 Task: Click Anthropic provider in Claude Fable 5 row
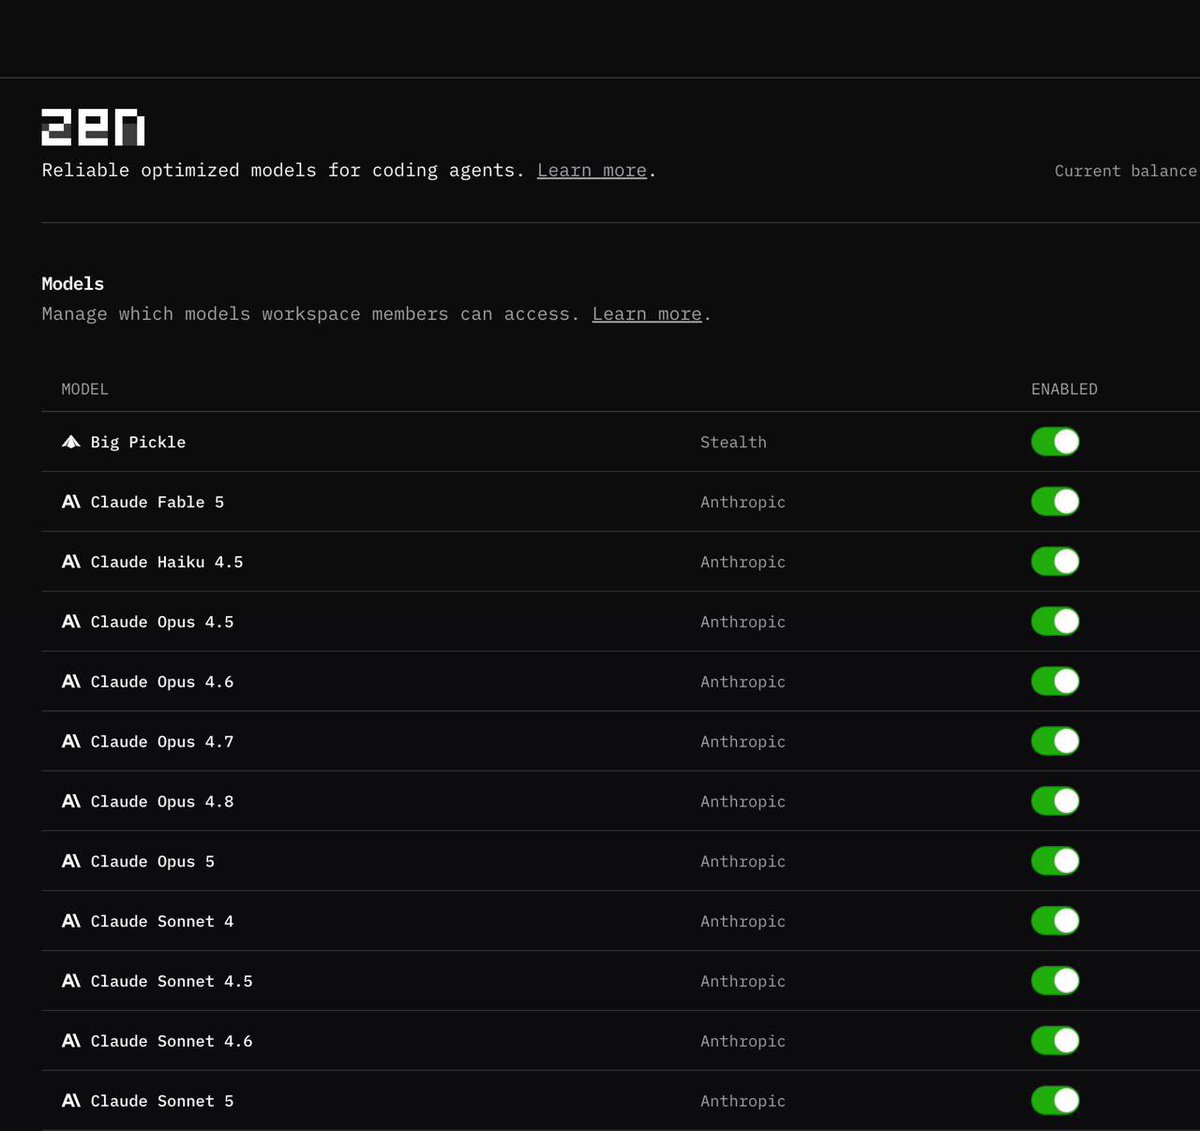click(x=743, y=502)
